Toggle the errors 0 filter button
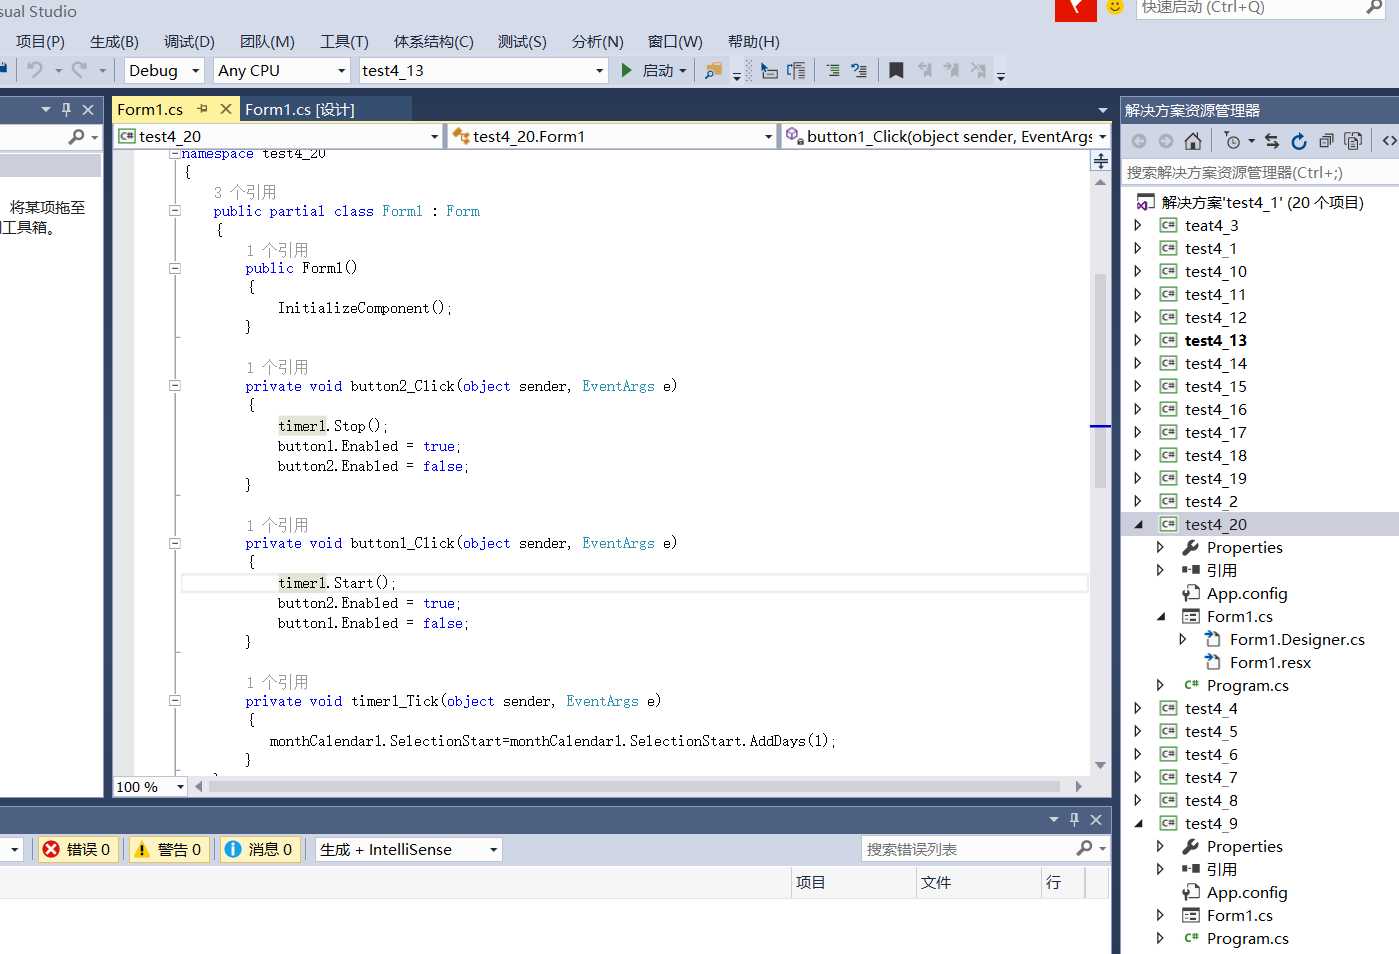 point(78,849)
